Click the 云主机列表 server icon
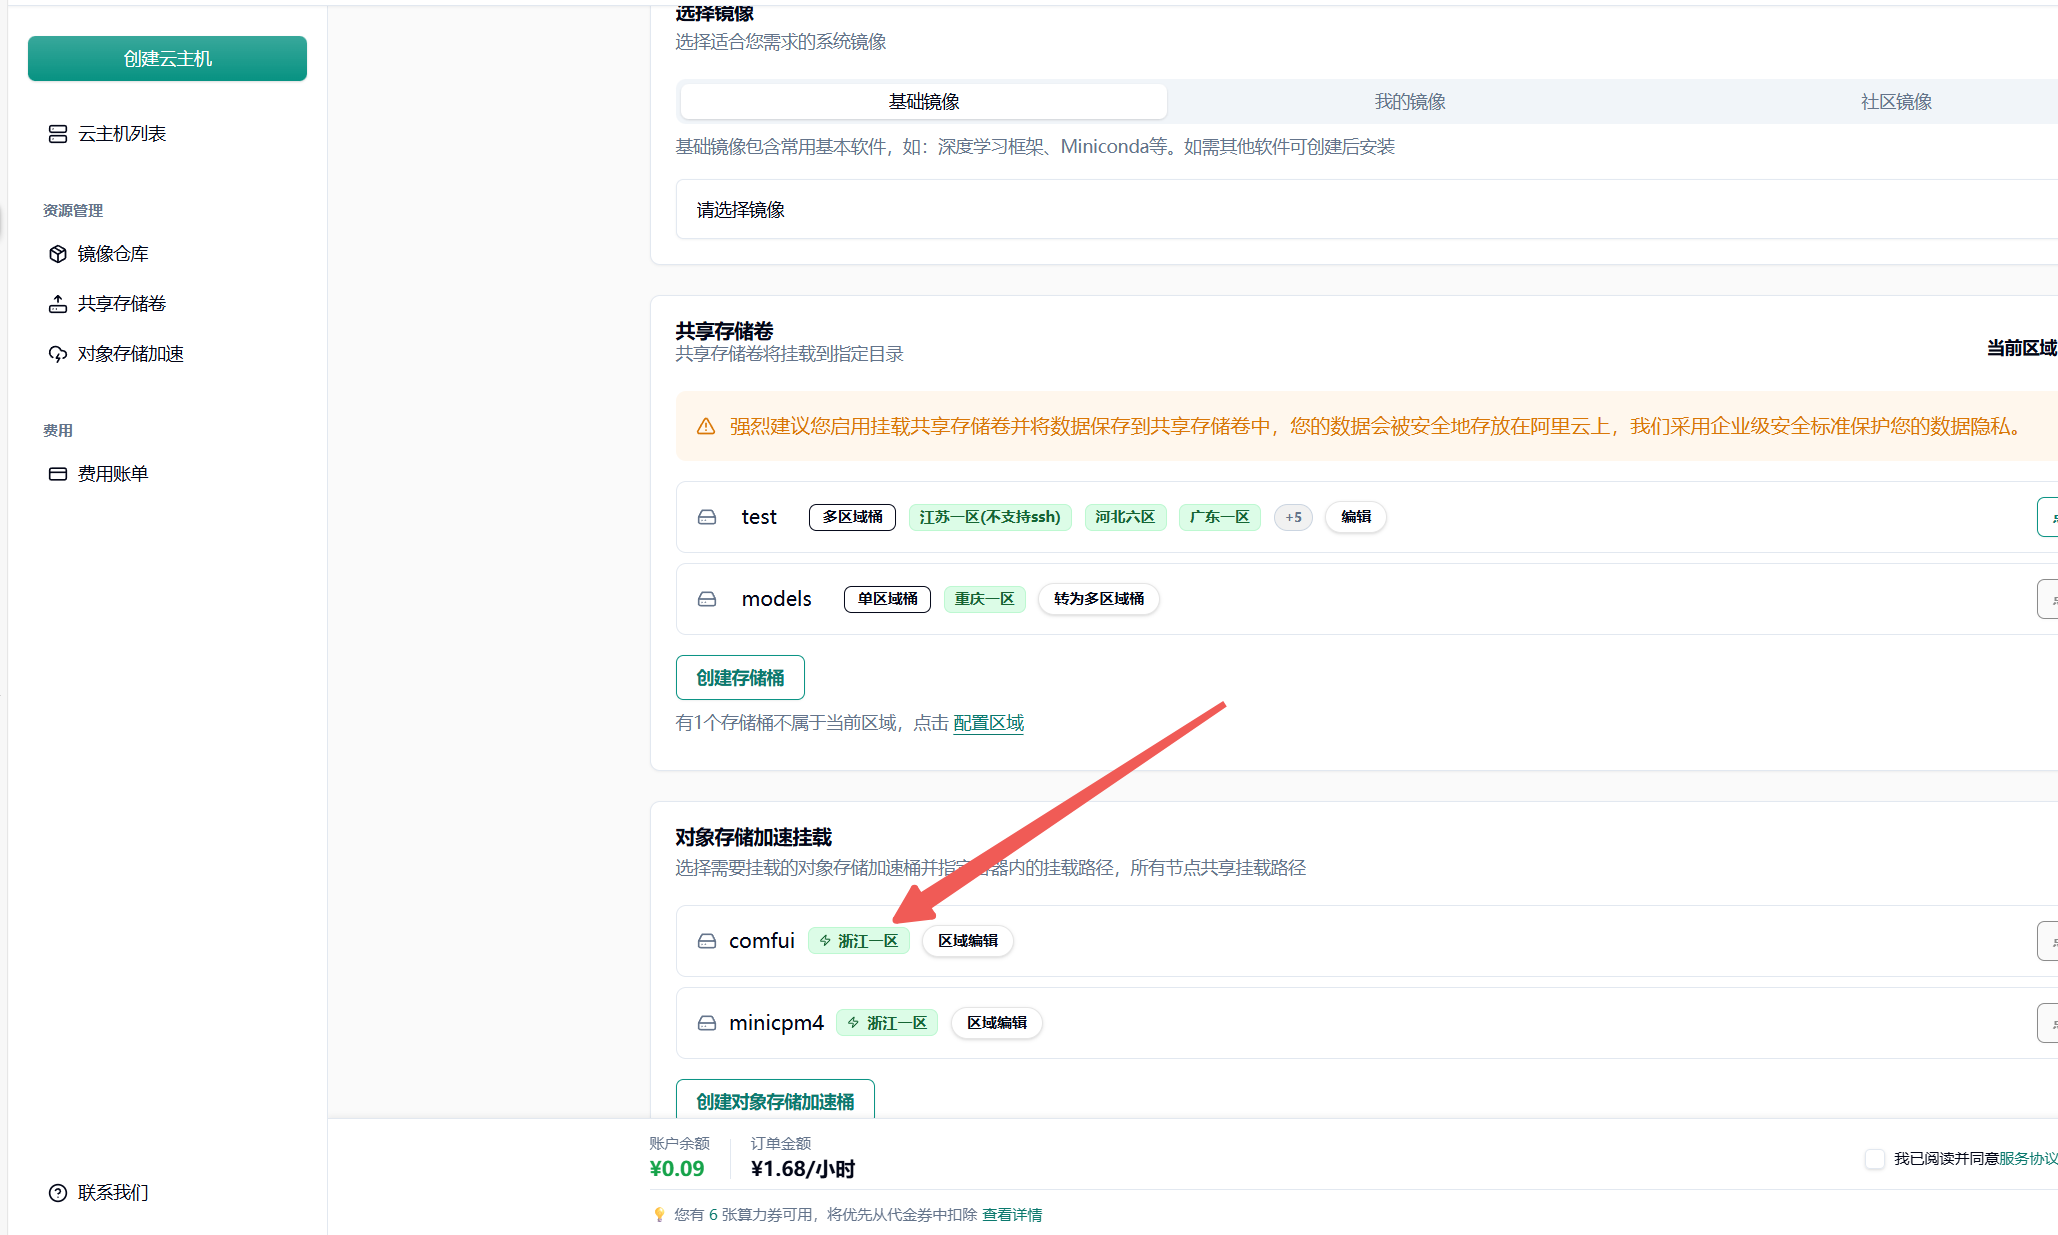 (x=58, y=134)
